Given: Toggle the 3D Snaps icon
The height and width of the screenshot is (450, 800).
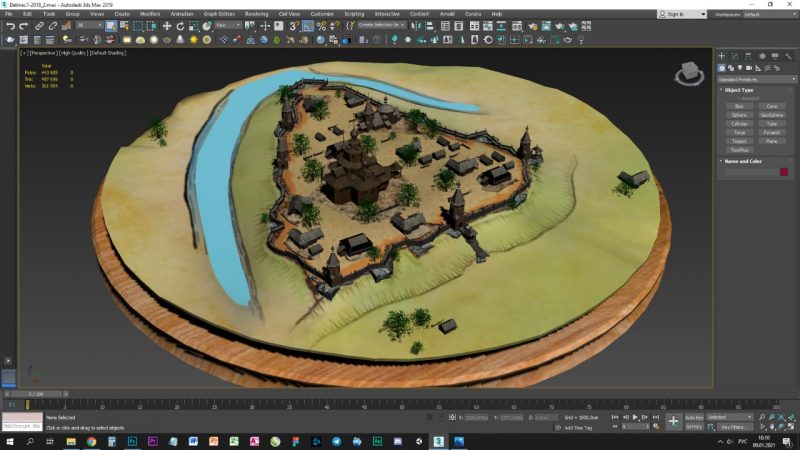Looking at the screenshot, I should click(x=294, y=26).
